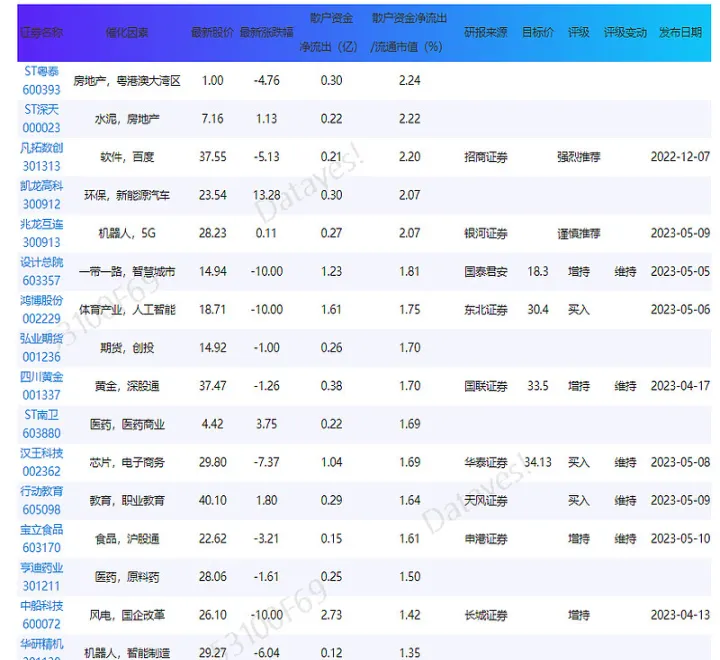Select the cell 房地产，粤港澳大湾区
This screenshot has width=720, height=660.
(x=127, y=81)
